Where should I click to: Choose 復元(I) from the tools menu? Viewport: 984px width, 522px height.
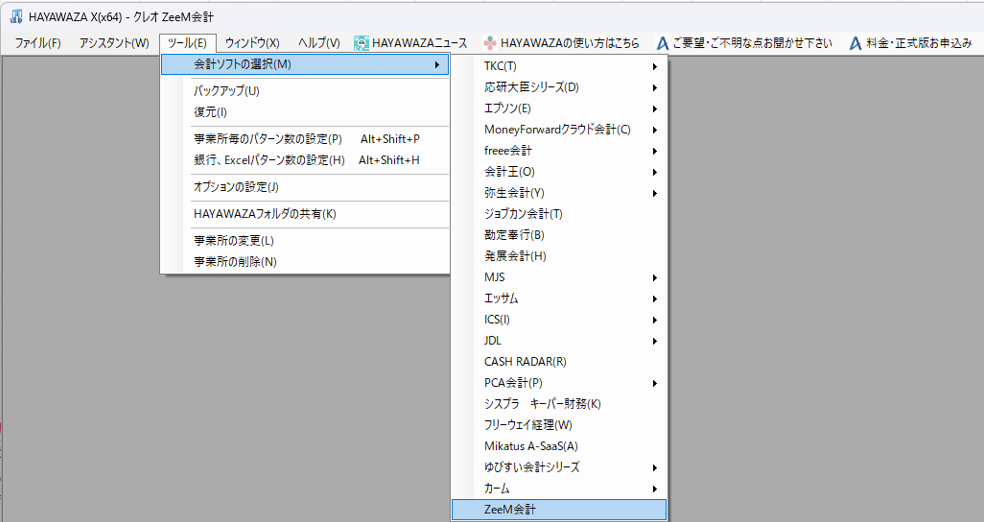(305, 112)
